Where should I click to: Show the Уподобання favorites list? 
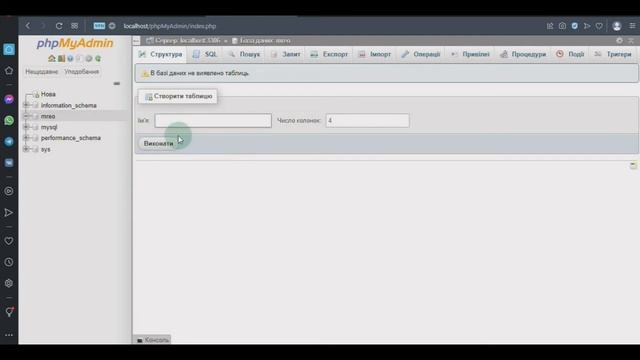(82, 72)
